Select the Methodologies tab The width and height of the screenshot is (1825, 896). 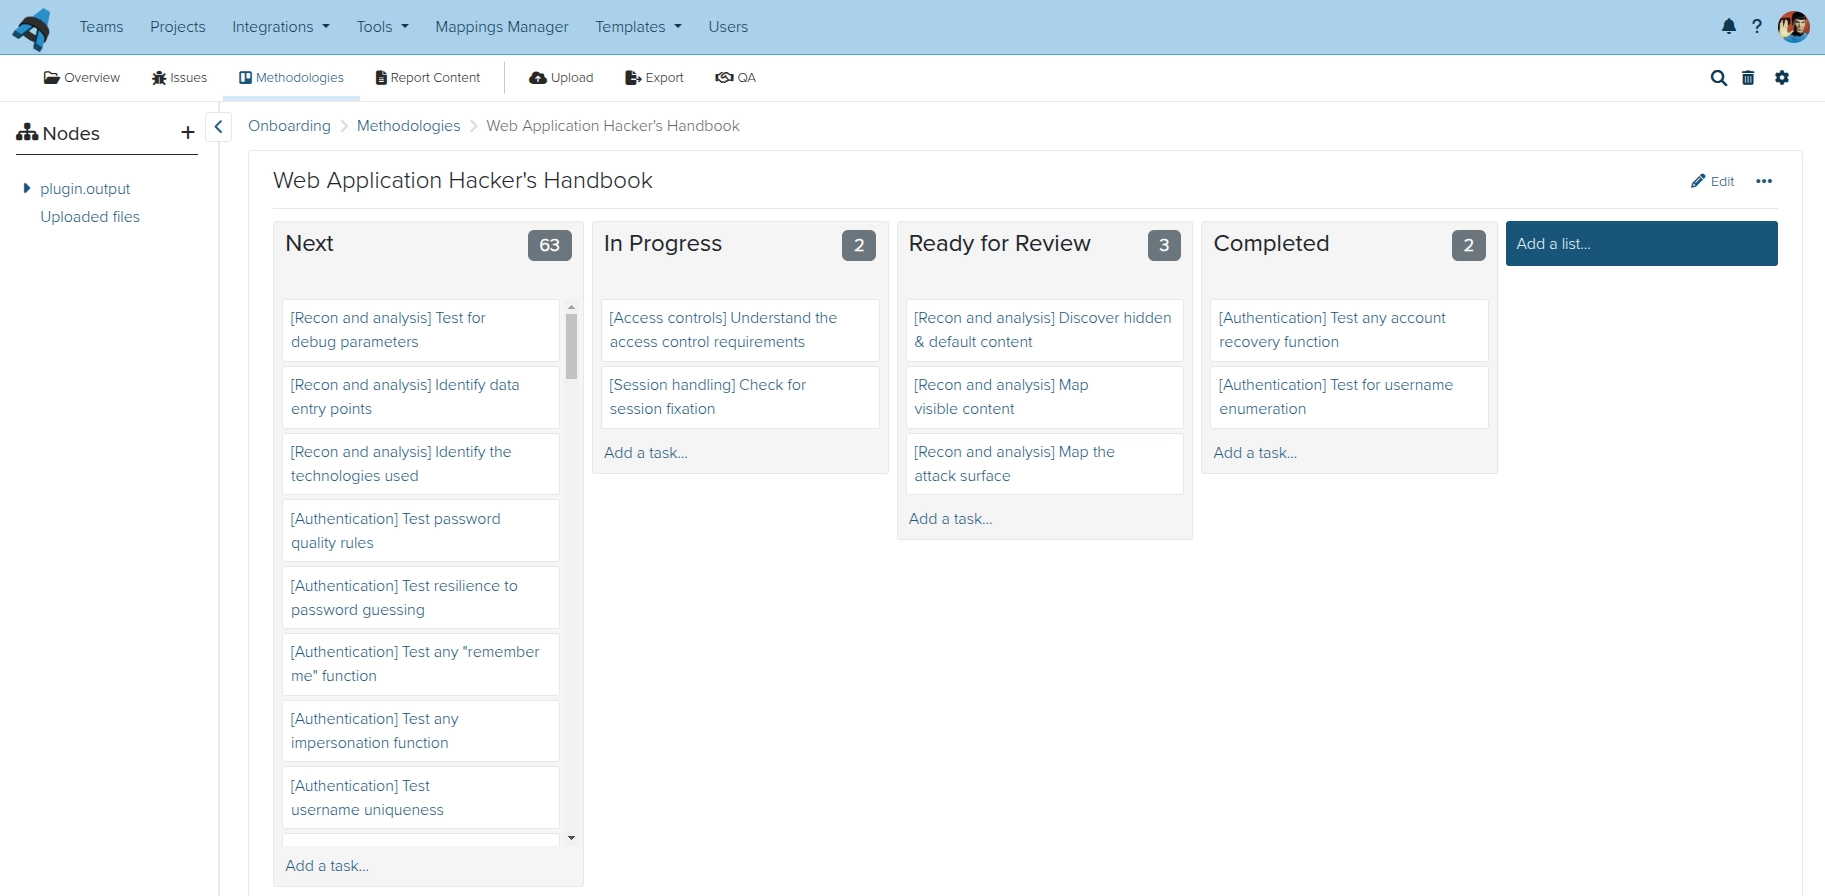click(x=291, y=78)
